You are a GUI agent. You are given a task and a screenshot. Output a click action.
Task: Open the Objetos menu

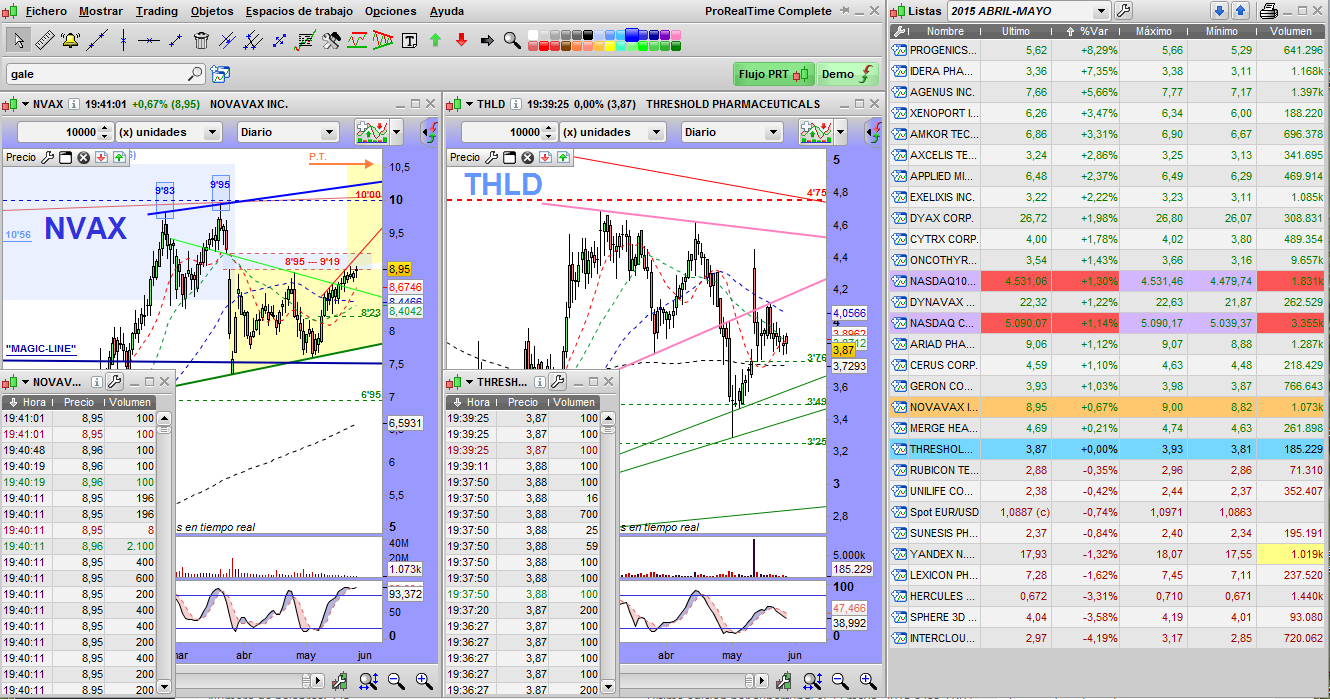(x=211, y=11)
